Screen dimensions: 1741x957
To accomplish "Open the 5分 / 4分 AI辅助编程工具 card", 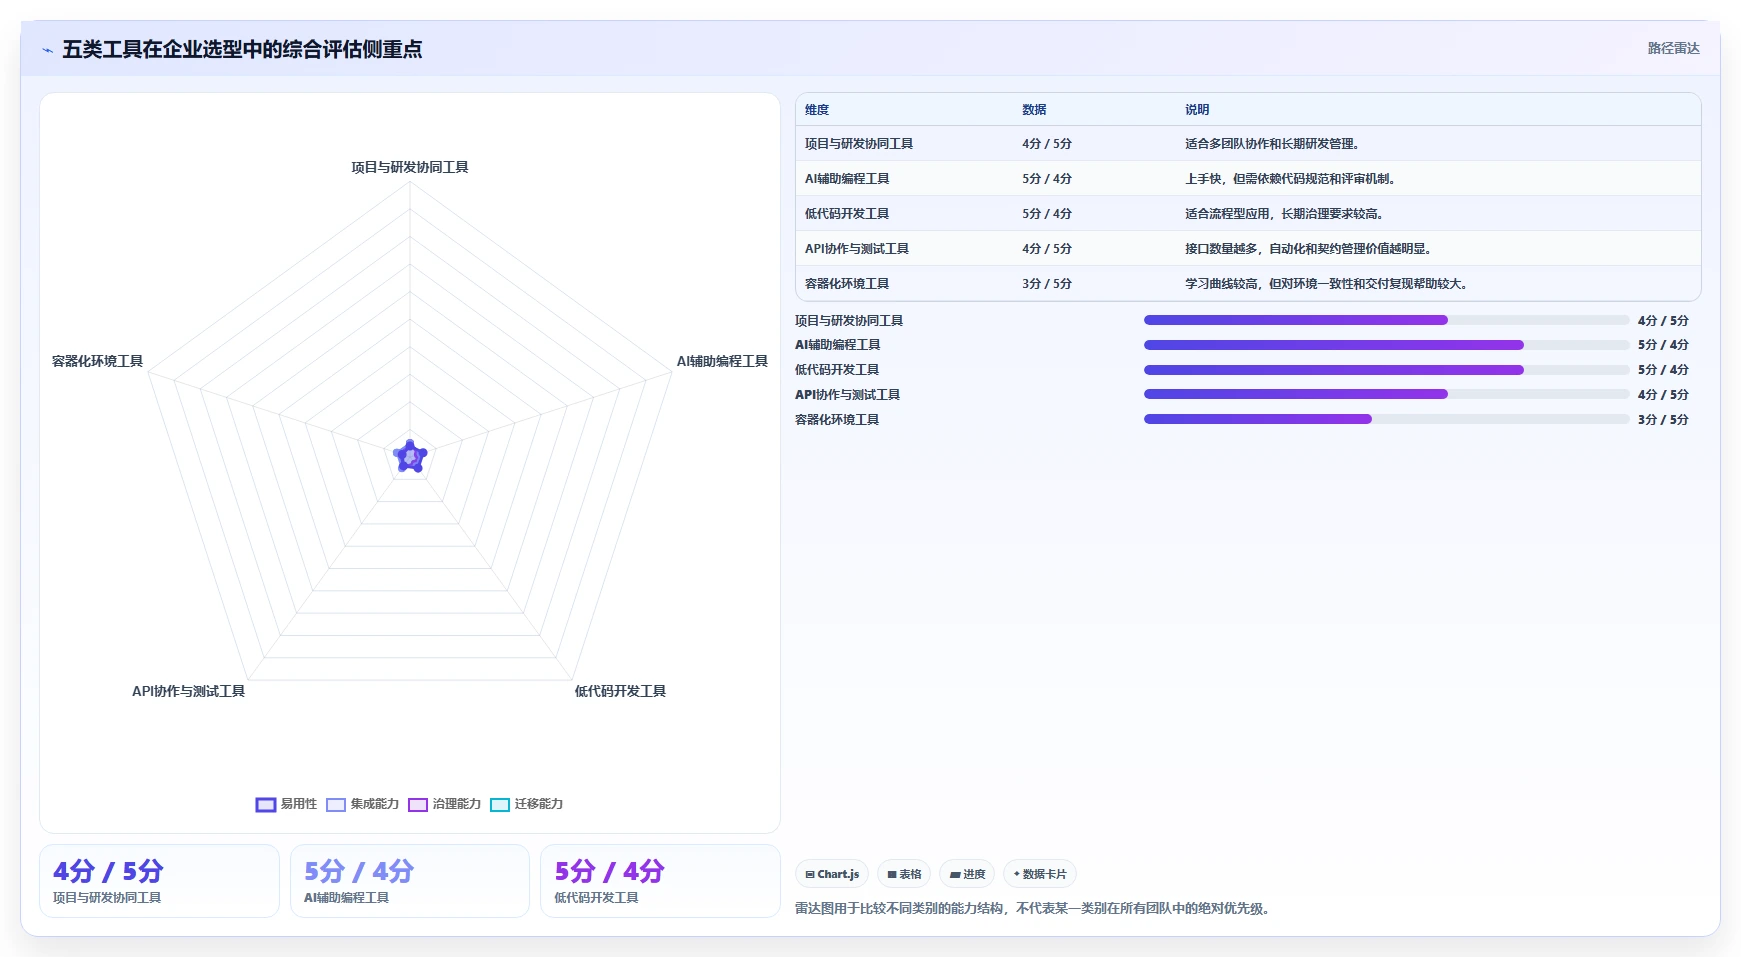I will pyautogui.click(x=410, y=881).
